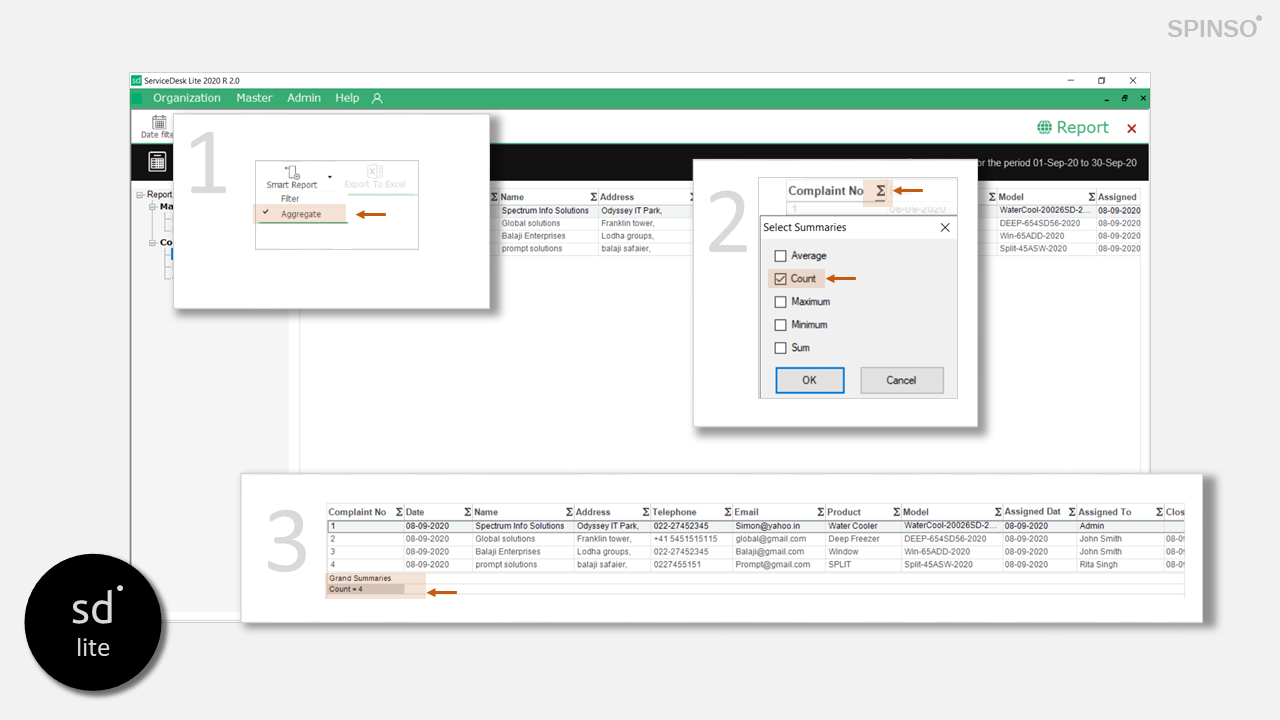Click Cancel in Select Summaries dialog

[901, 380]
